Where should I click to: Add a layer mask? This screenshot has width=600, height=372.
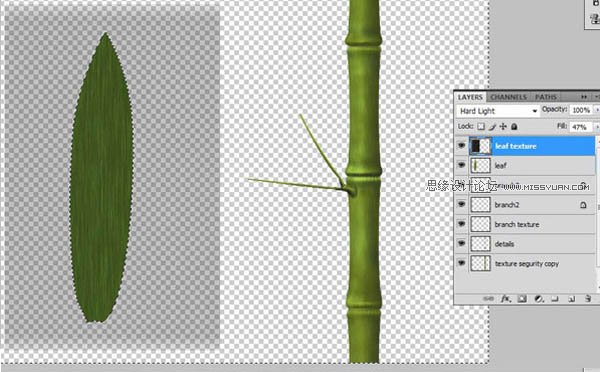click(x=522, y=299)
